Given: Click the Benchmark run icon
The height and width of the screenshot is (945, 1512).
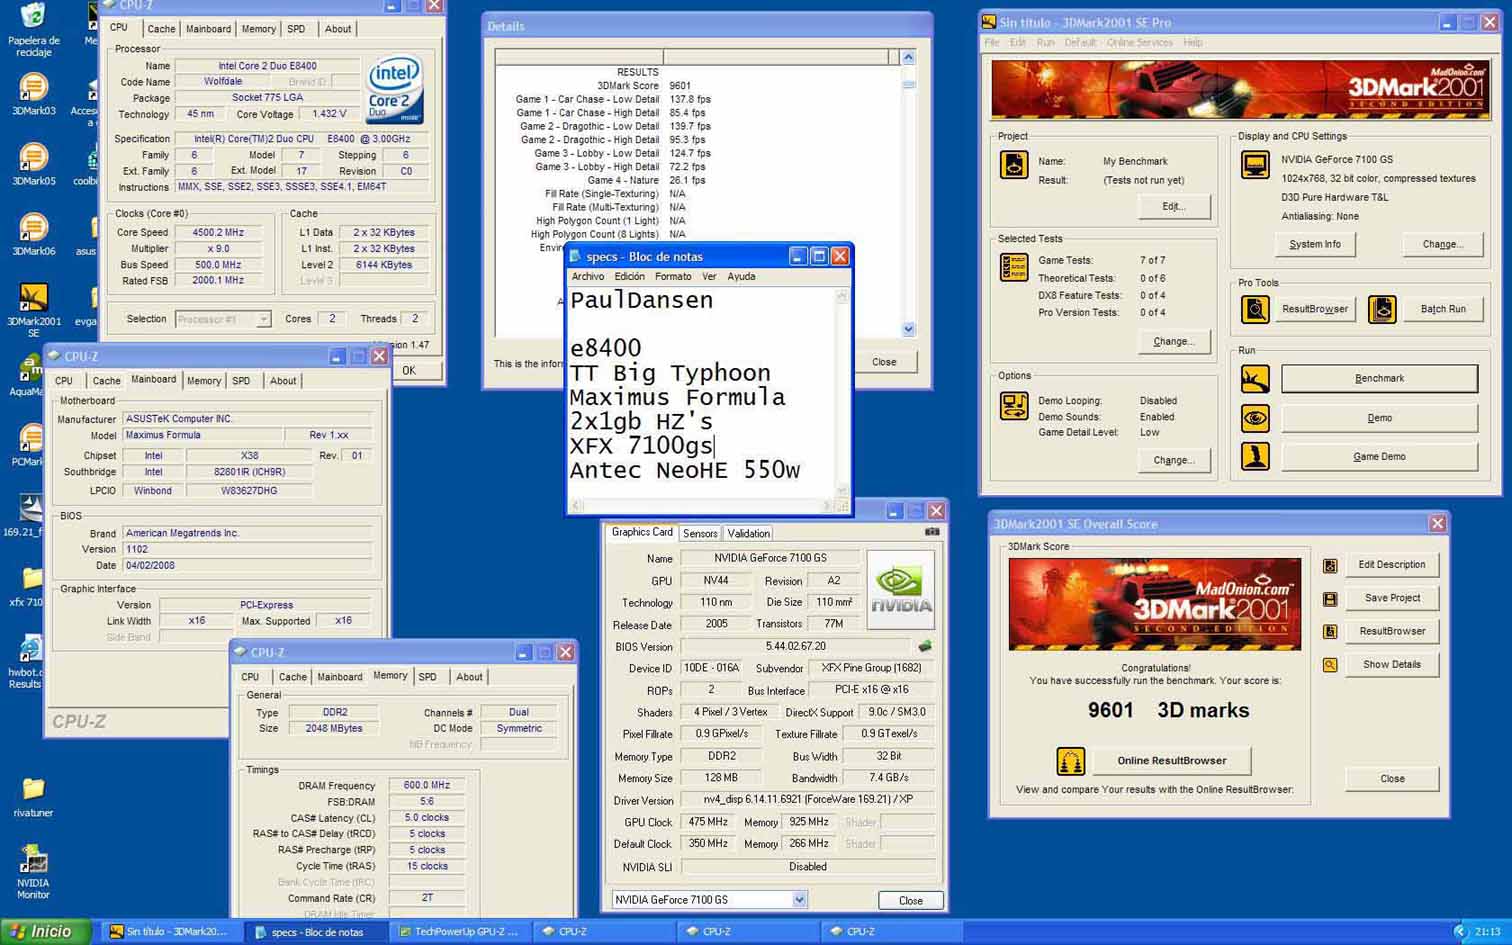Looking at the screenshot, I should 1255,378.
